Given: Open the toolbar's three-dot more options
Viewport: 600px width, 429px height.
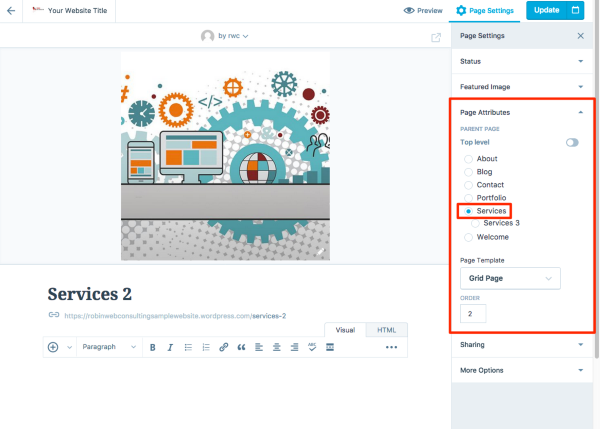Looking at the screenshot, I should coord(391,347).
